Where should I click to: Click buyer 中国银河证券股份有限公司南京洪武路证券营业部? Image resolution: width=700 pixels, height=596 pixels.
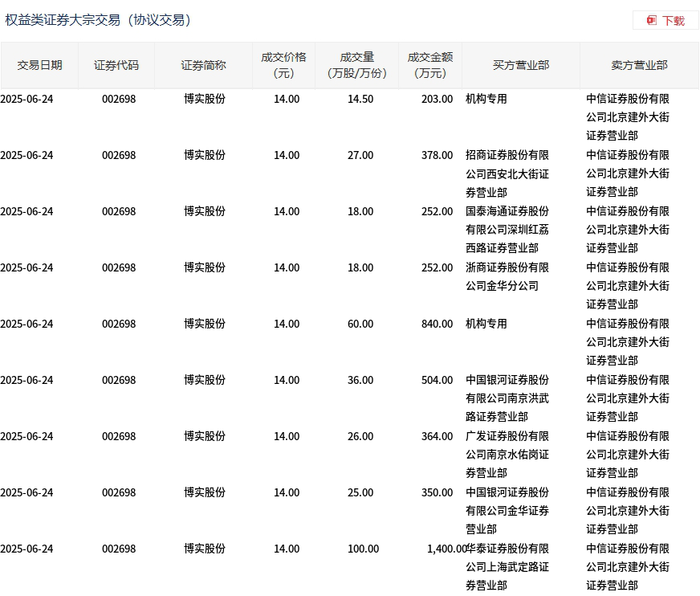tap(507, 398)
